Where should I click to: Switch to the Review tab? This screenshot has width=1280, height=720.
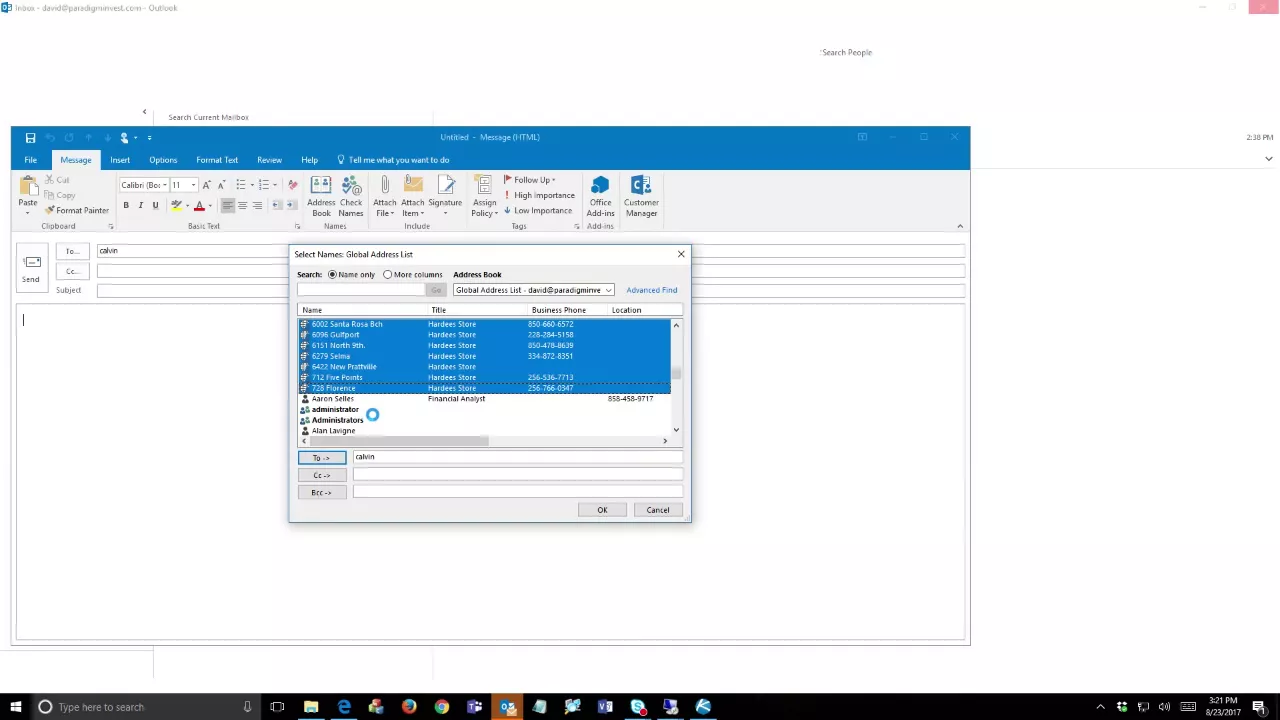tap(269, 160)
